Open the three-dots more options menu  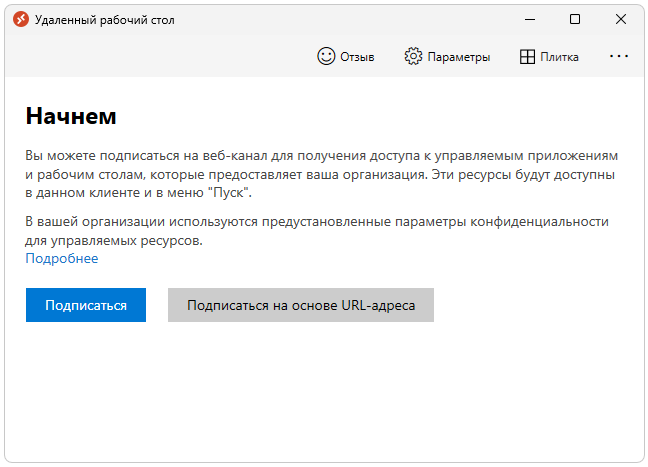[619, 56]
